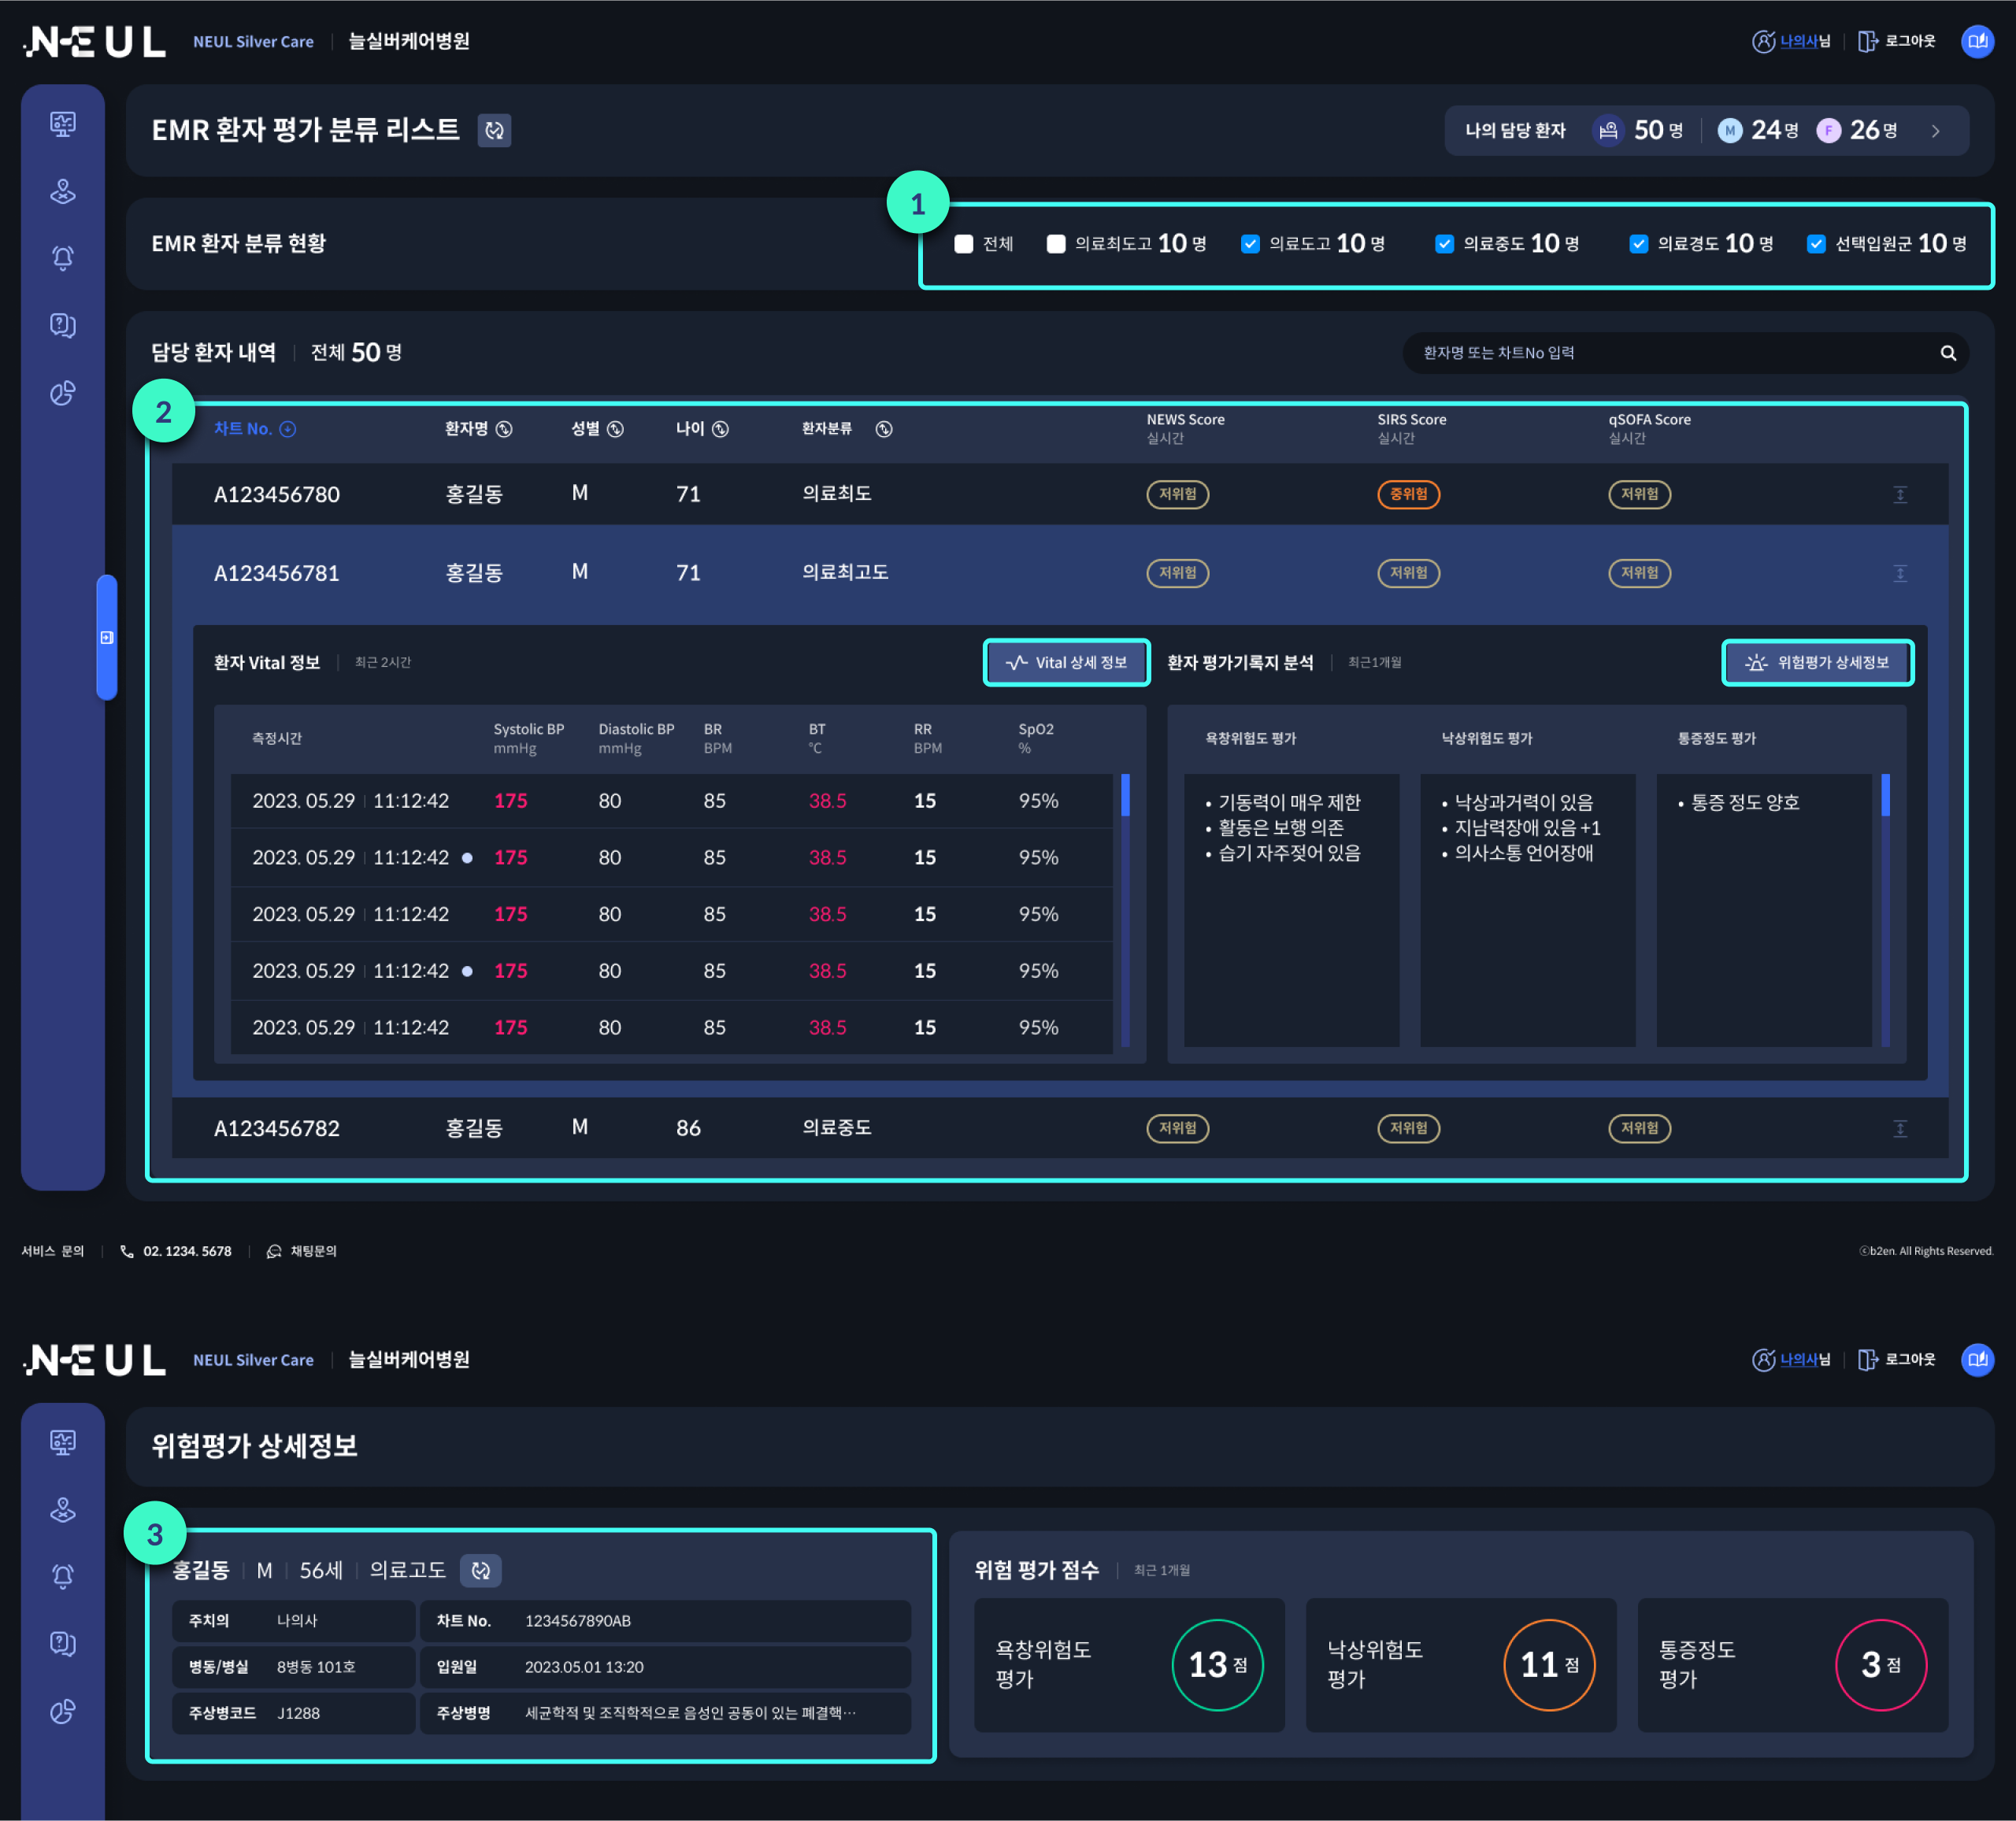Open Vital 상세 정보 button
This screenshot has height=1821, width=2016.
1066,662
